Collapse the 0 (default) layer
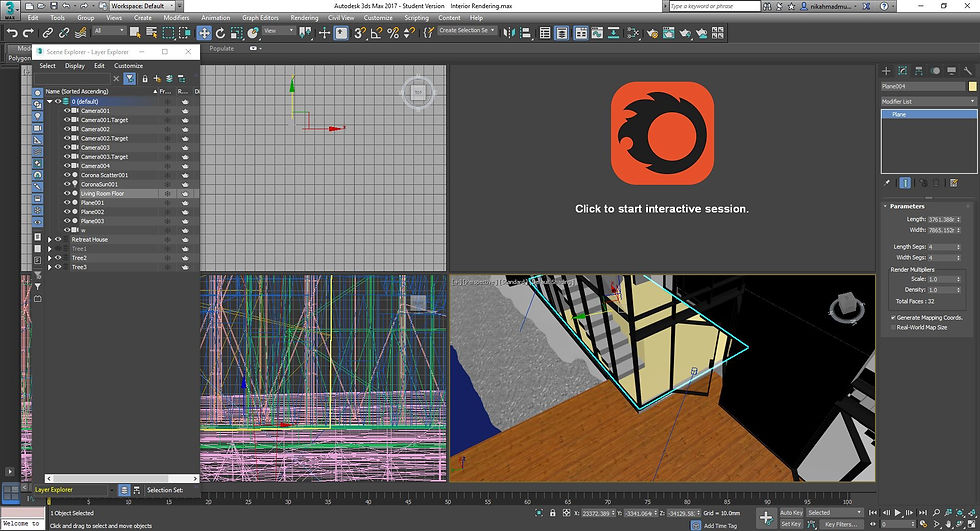 (49, 101)
